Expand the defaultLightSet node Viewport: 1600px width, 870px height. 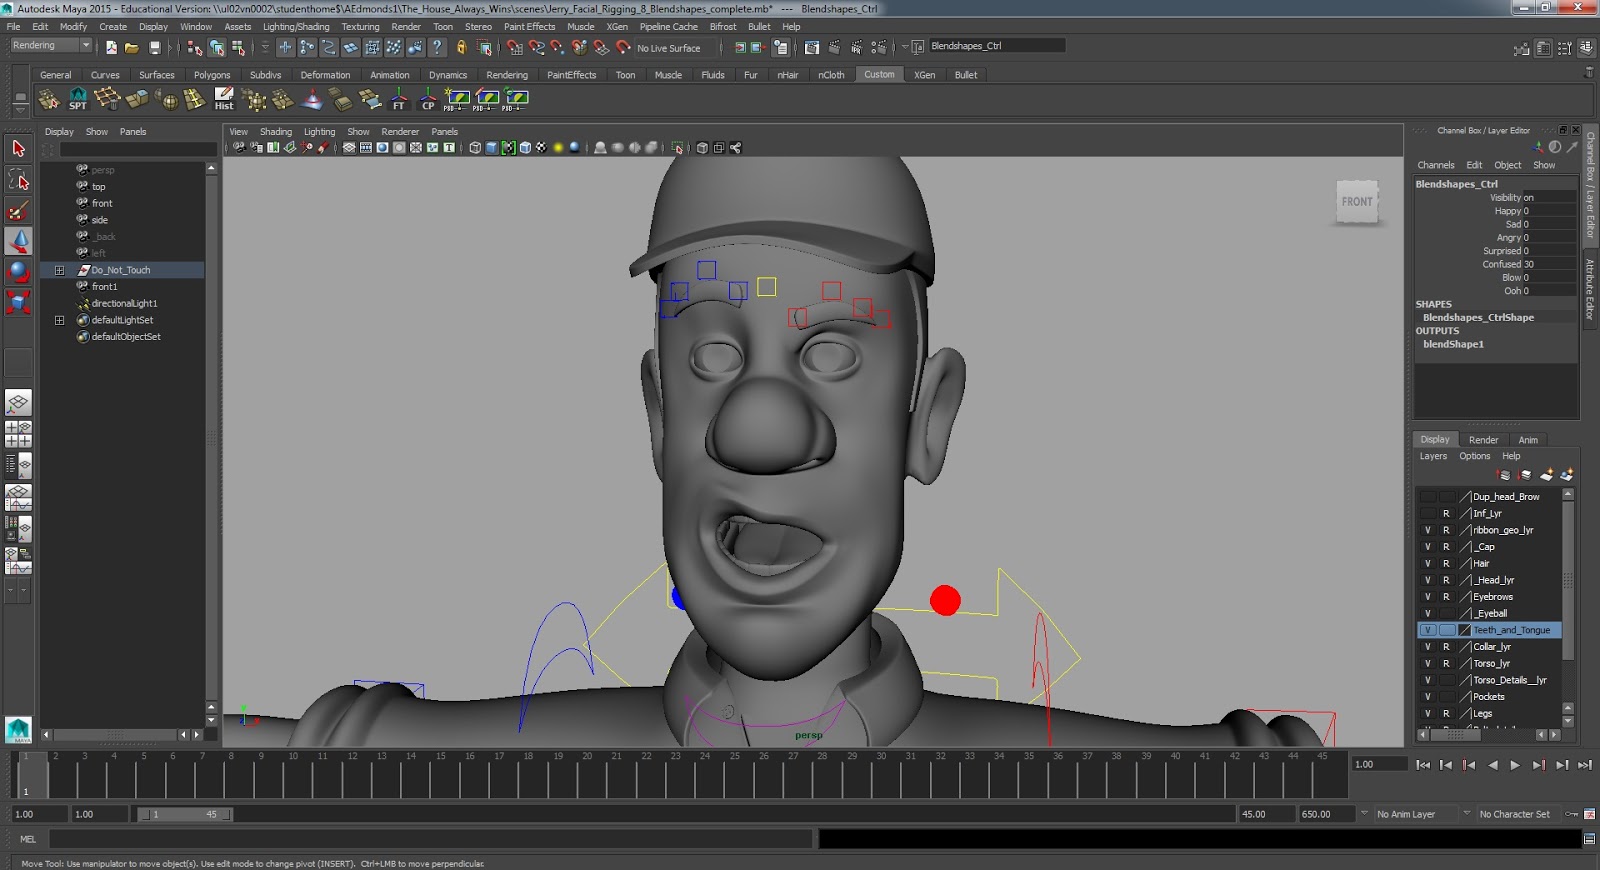click(x=60, y=320)
